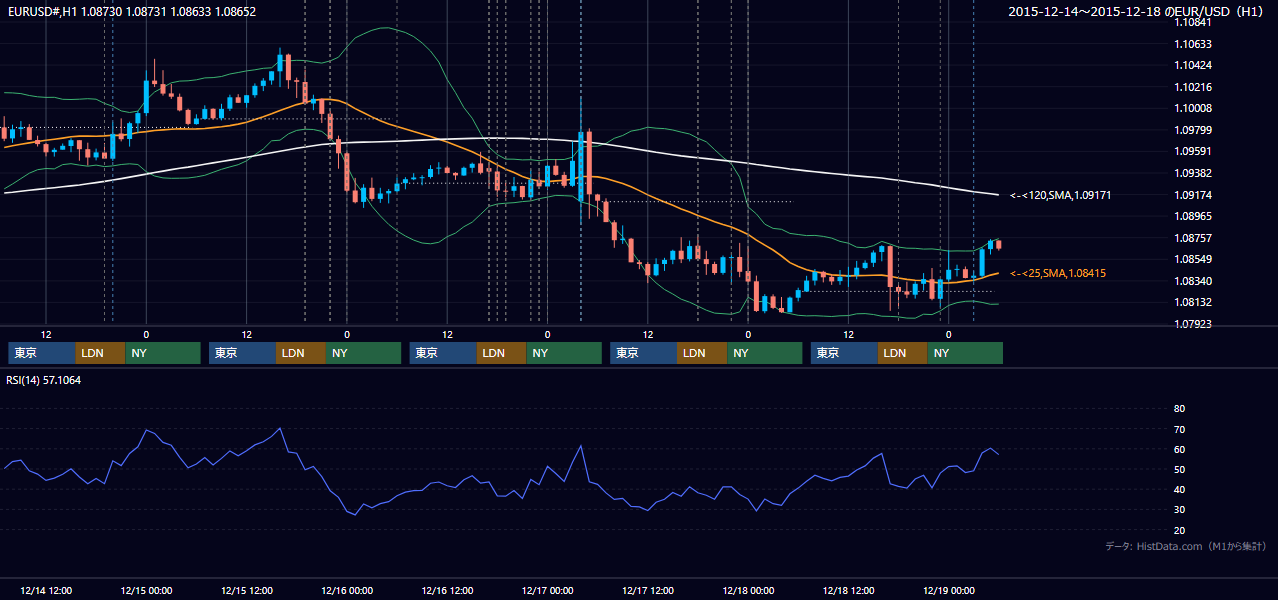This screenshot has height=600, width=1278.
Task: Click RSI scale value 20
Action: 1180,530
